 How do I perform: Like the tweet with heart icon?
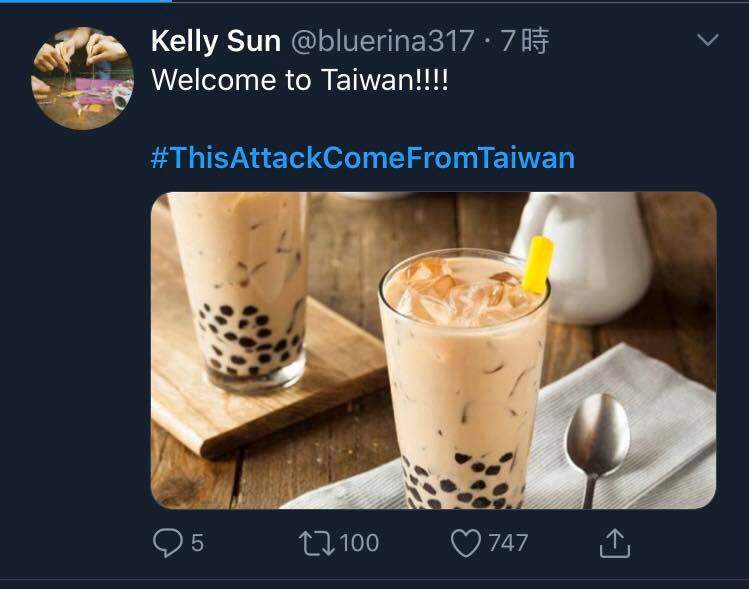(466, 544)
